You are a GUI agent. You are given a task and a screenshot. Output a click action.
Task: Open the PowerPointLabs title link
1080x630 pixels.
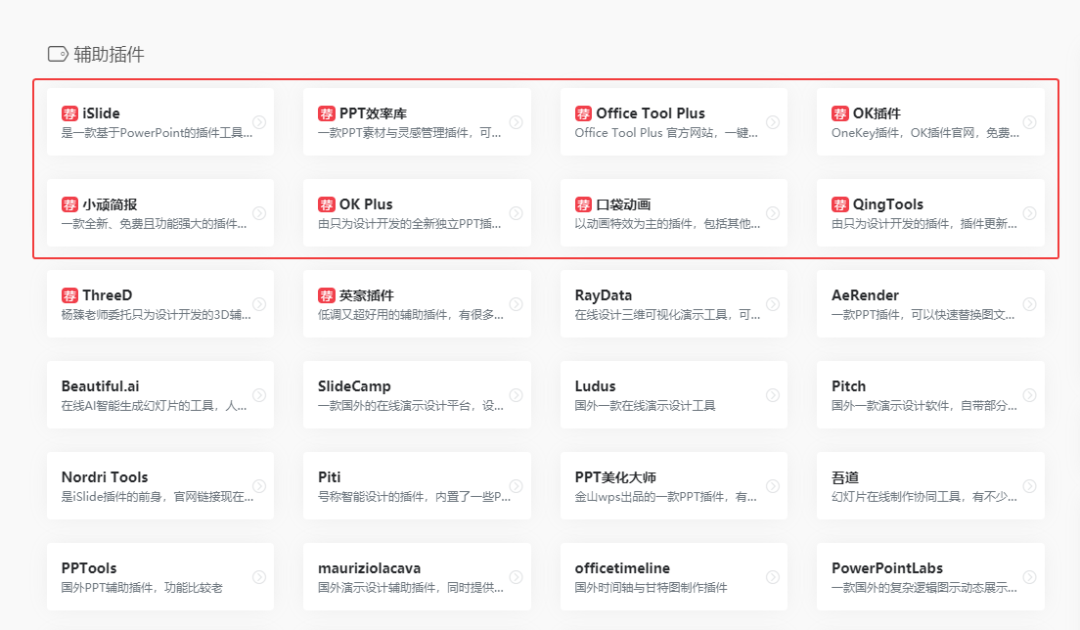click(887, 568)
